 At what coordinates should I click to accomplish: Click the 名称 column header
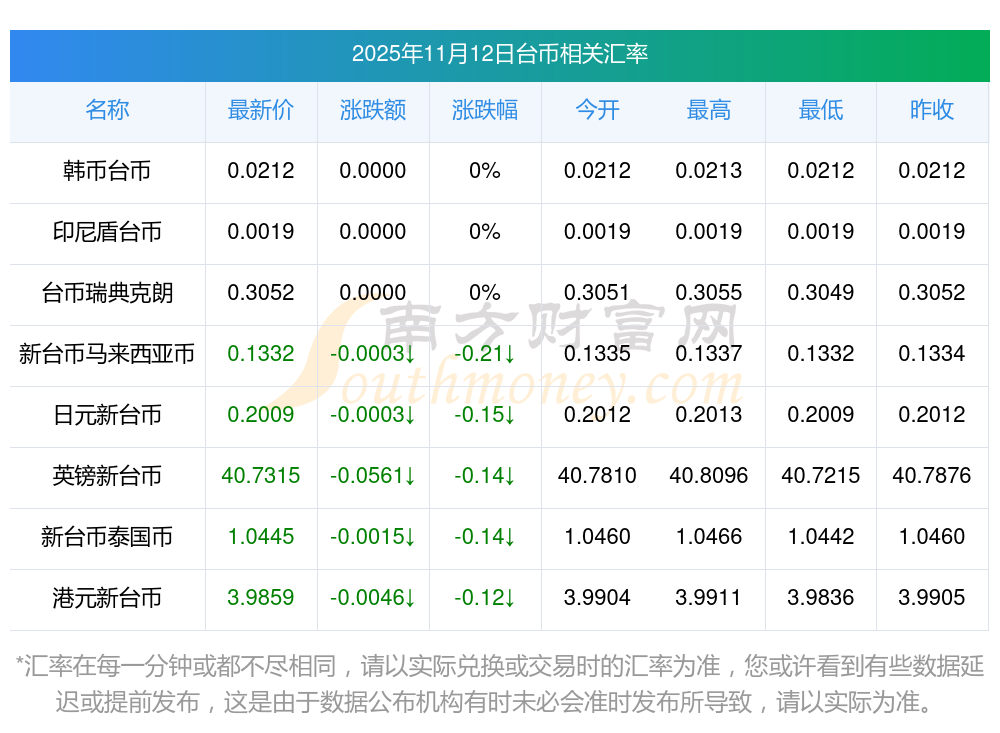107,111
